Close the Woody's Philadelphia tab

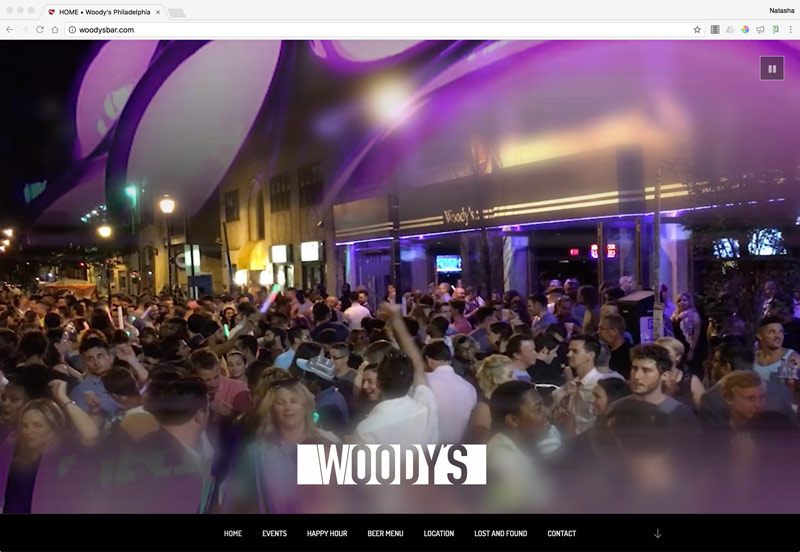tap(158, 12)
